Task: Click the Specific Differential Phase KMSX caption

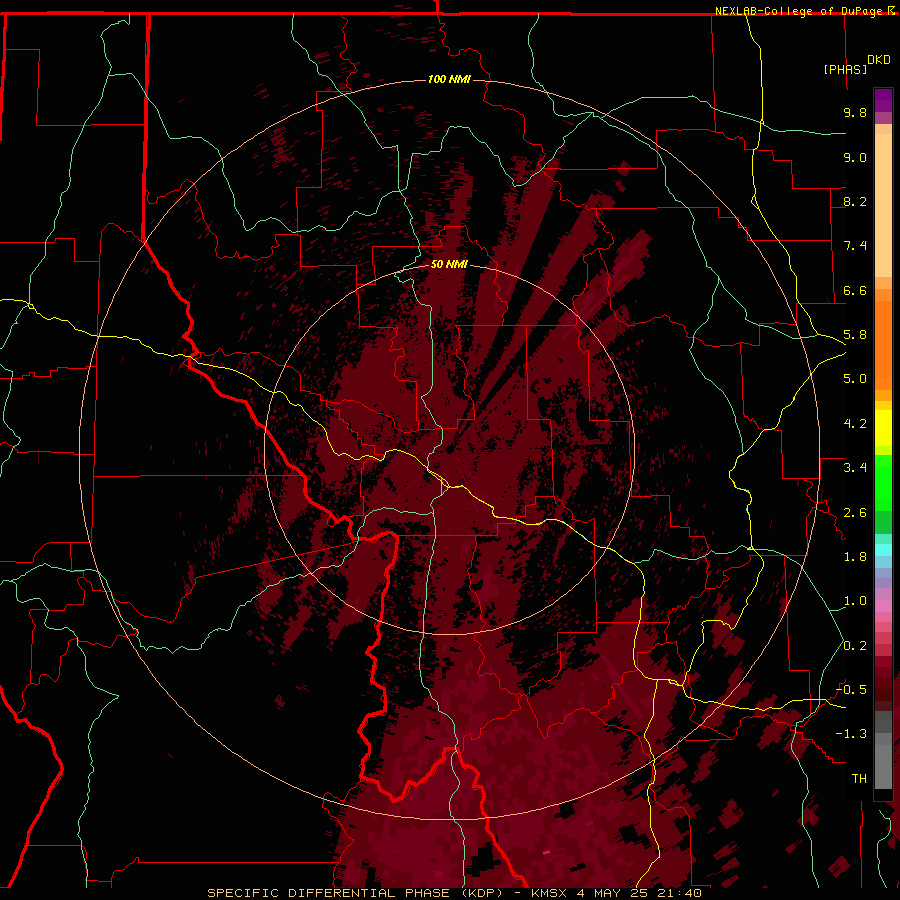Action: click(454, 893)
